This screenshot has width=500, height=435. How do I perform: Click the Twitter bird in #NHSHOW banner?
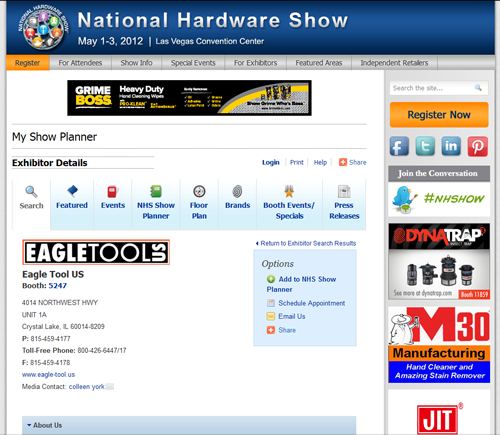[x=404, y=200]
